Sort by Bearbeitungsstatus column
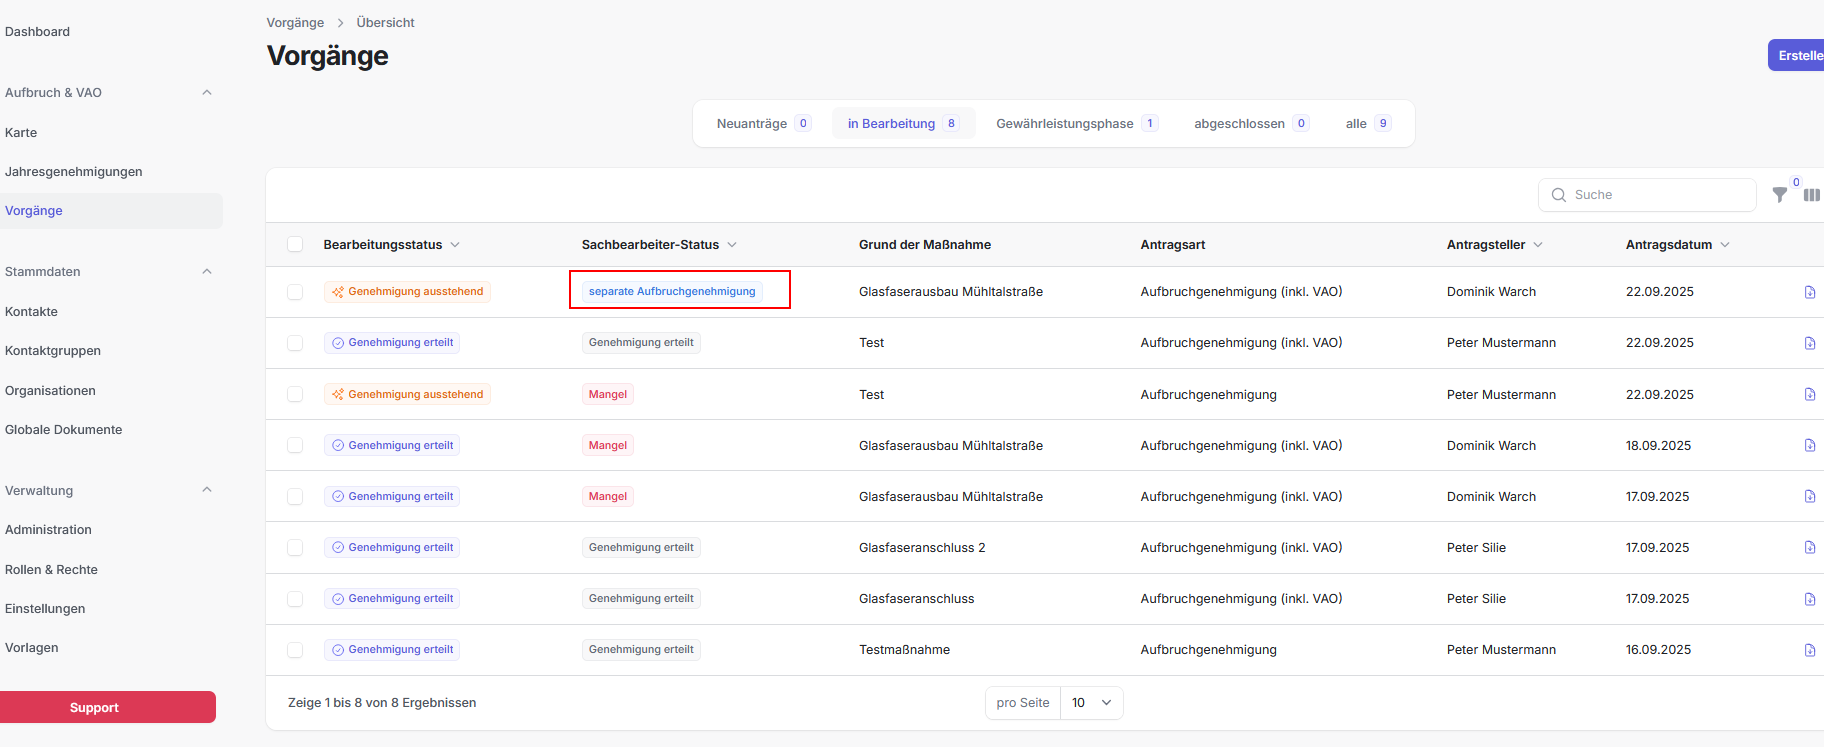Image resolution: width=1824 pixels, height=747 pixels. 391,244
